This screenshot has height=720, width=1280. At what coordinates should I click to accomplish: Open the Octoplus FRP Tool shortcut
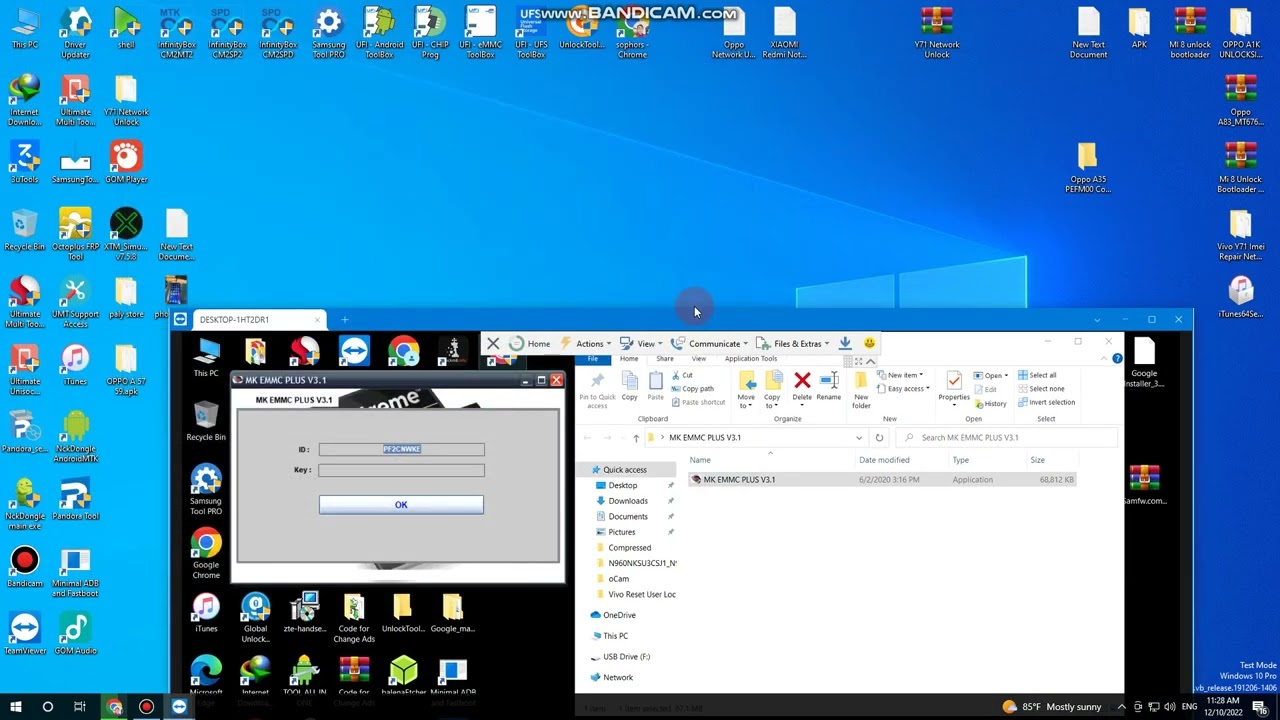point(75,234)
